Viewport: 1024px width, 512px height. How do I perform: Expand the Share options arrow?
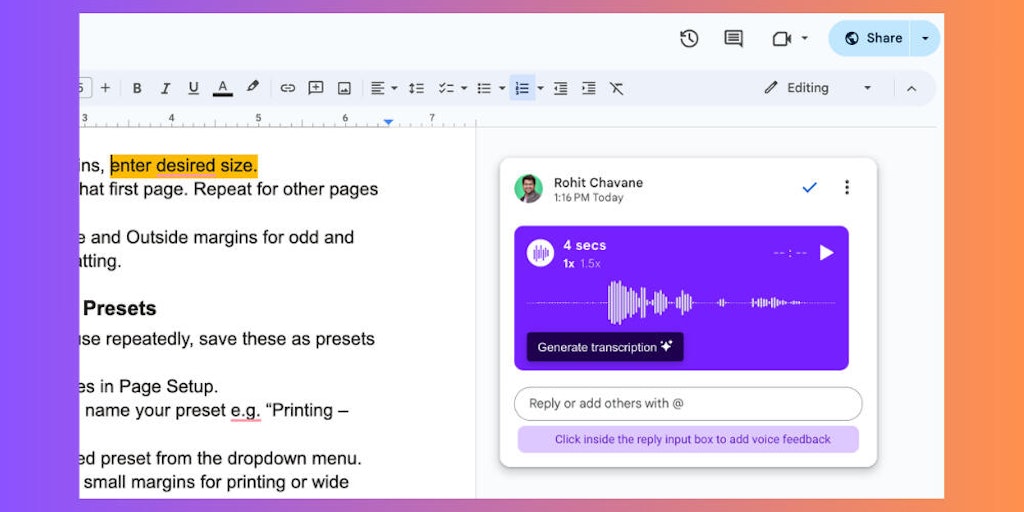coord(925,39)
